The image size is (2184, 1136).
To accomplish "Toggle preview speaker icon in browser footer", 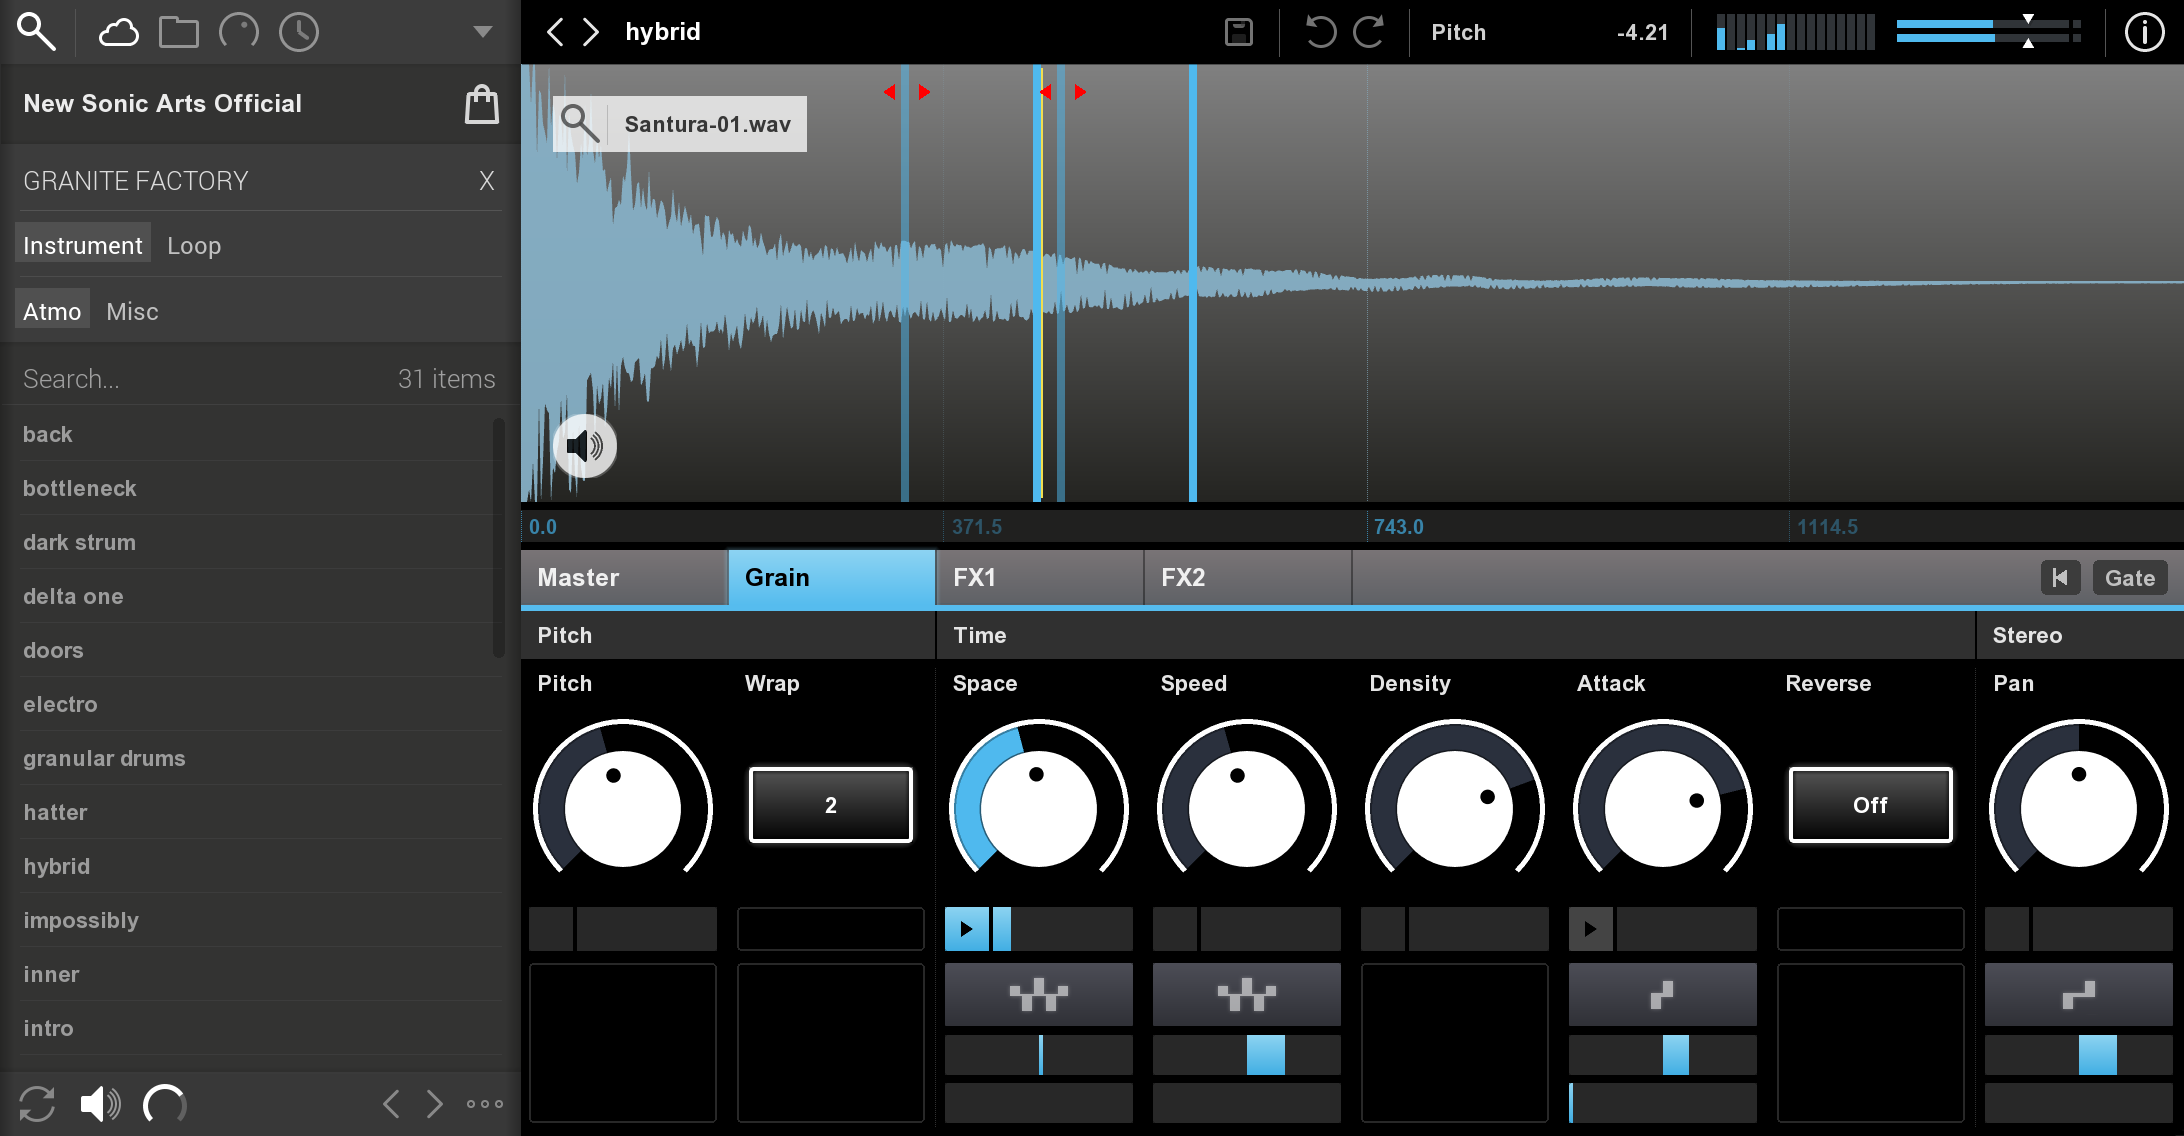I will (100, 1104).
